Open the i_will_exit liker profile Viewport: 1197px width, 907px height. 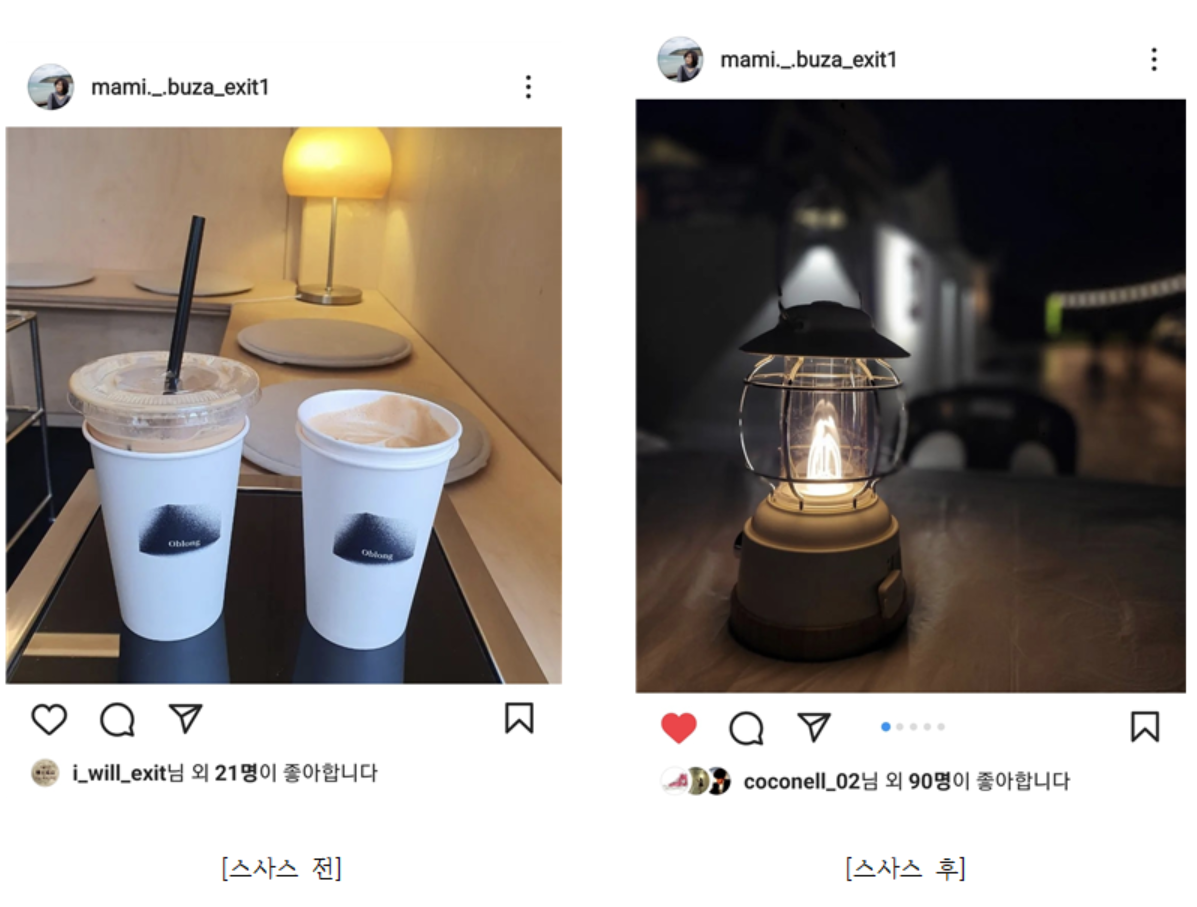coord(119,773)
